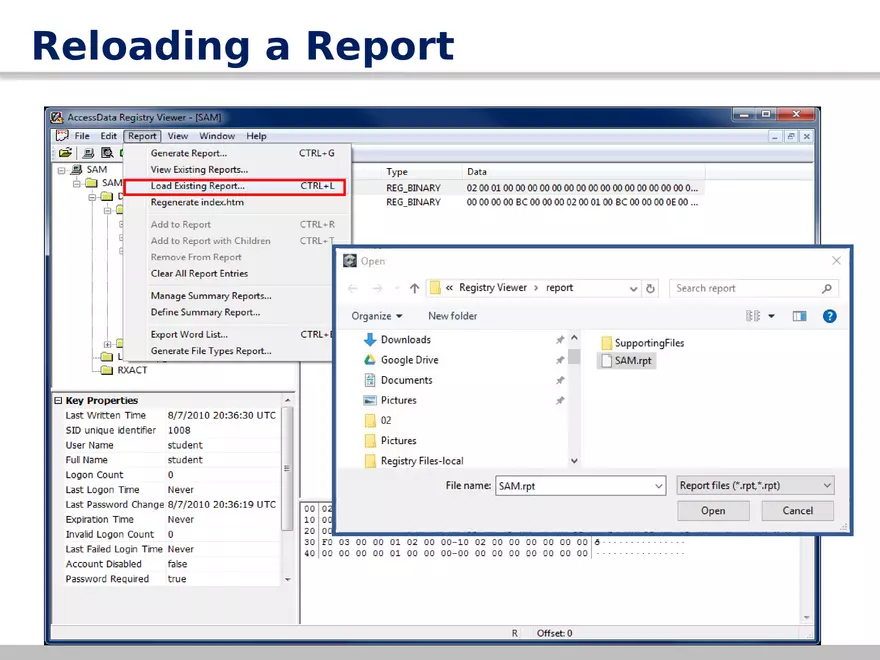The height and width of the screenshot is (660, 880).
Task: Click the Open button
Action: click(x=713, y=510)
